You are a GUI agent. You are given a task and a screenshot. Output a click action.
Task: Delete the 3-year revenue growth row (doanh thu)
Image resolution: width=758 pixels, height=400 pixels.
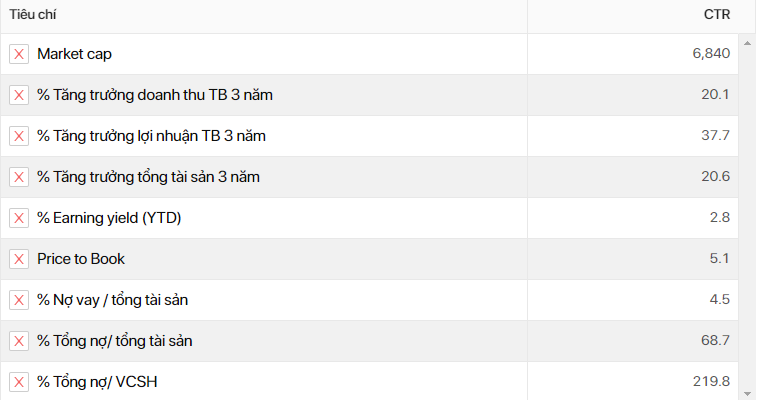click(x=19, y=95)
